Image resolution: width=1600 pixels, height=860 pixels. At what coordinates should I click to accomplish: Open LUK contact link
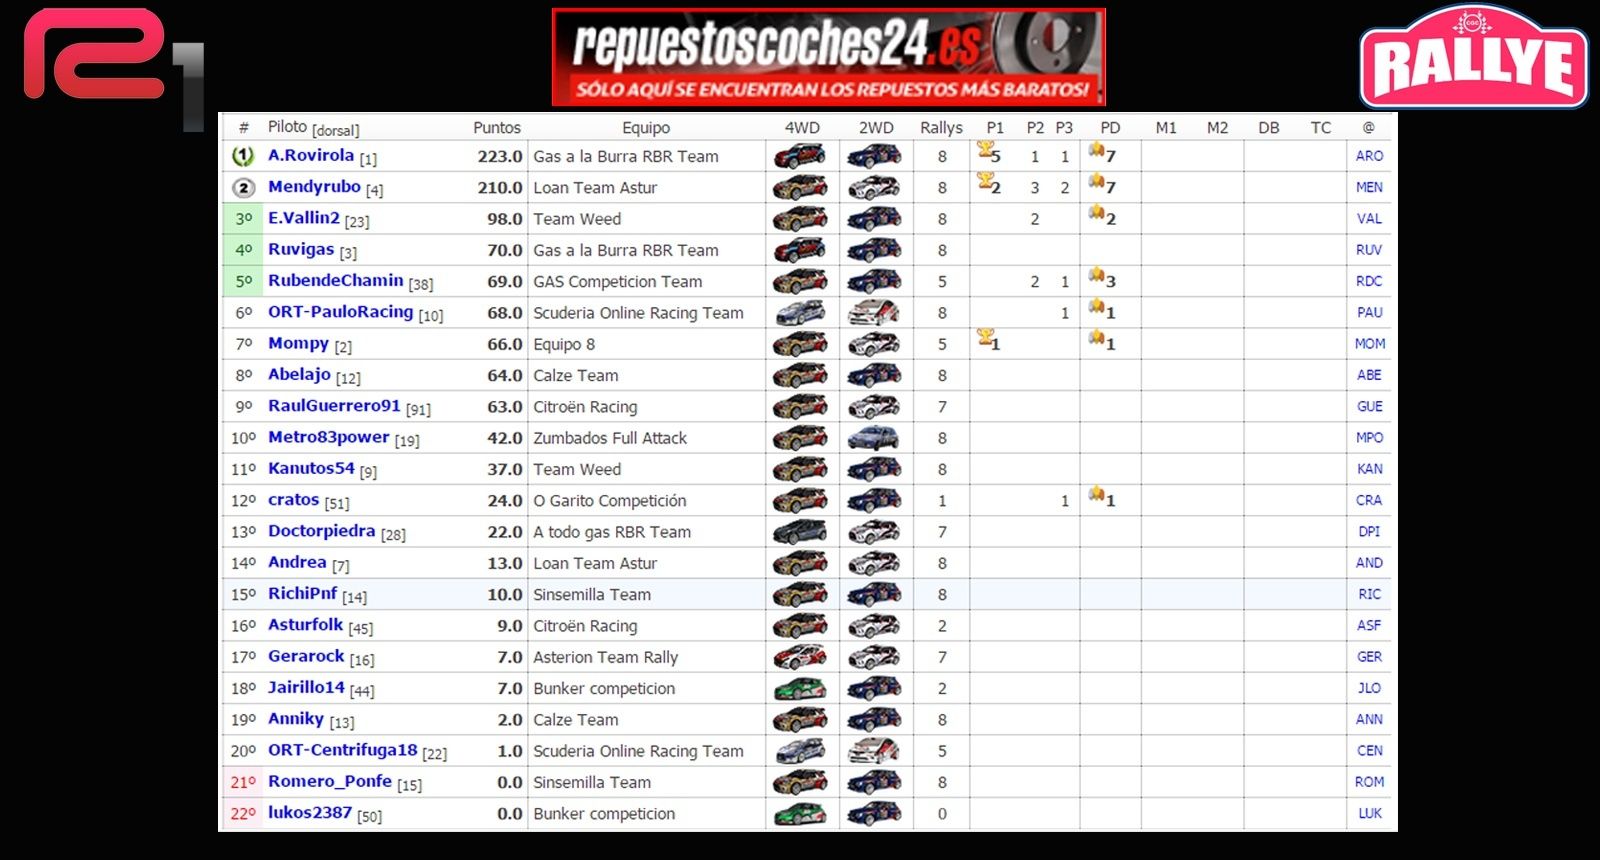pyautogui.click(x=1370, y=814)
